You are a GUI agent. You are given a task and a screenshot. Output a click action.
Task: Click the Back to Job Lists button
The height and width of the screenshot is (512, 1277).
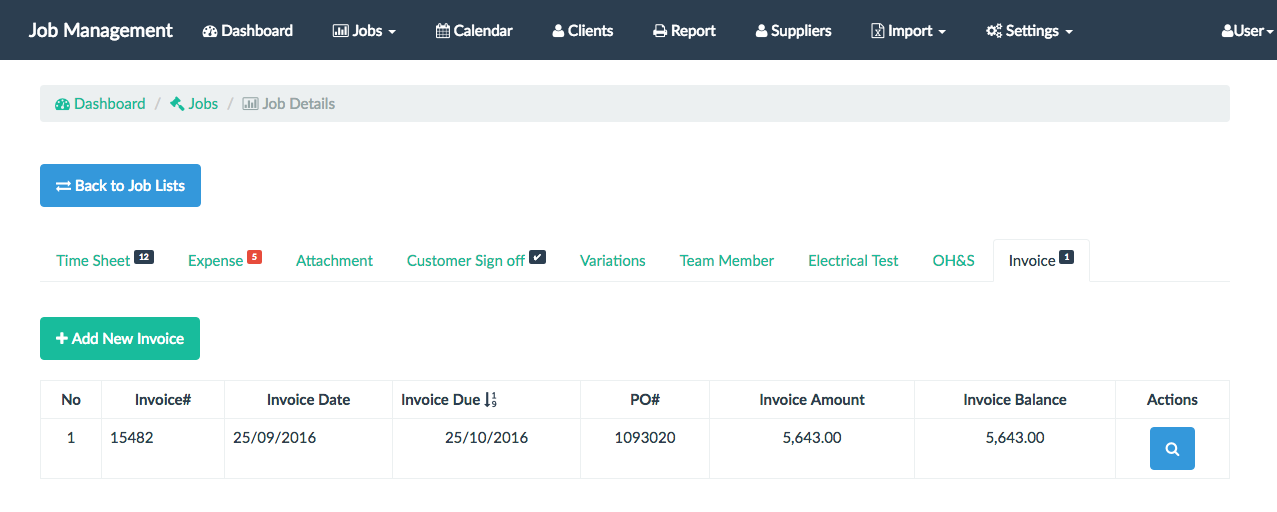point(120,186)
